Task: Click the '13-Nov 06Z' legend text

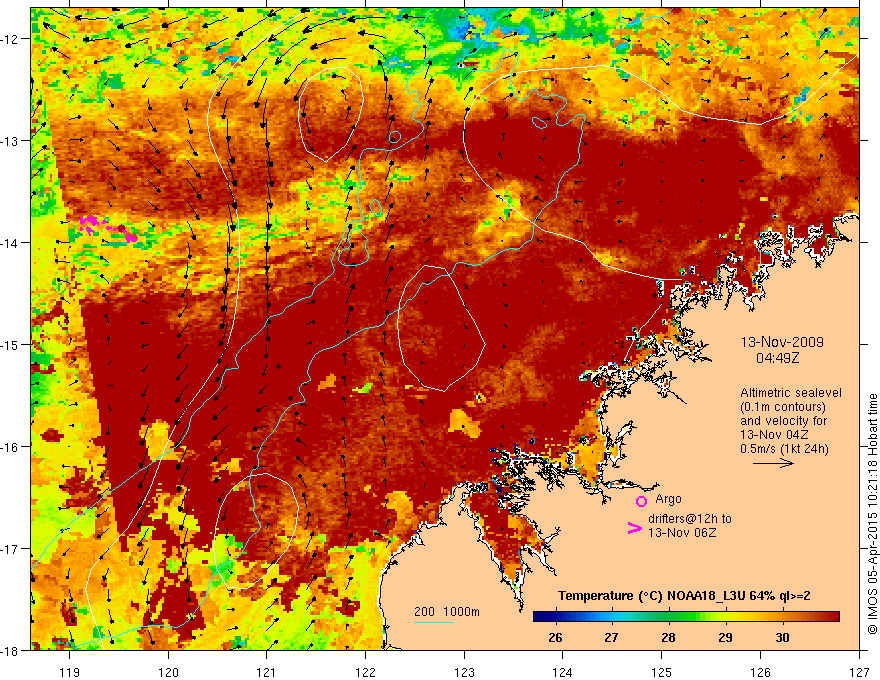Action: pos(682,532)
